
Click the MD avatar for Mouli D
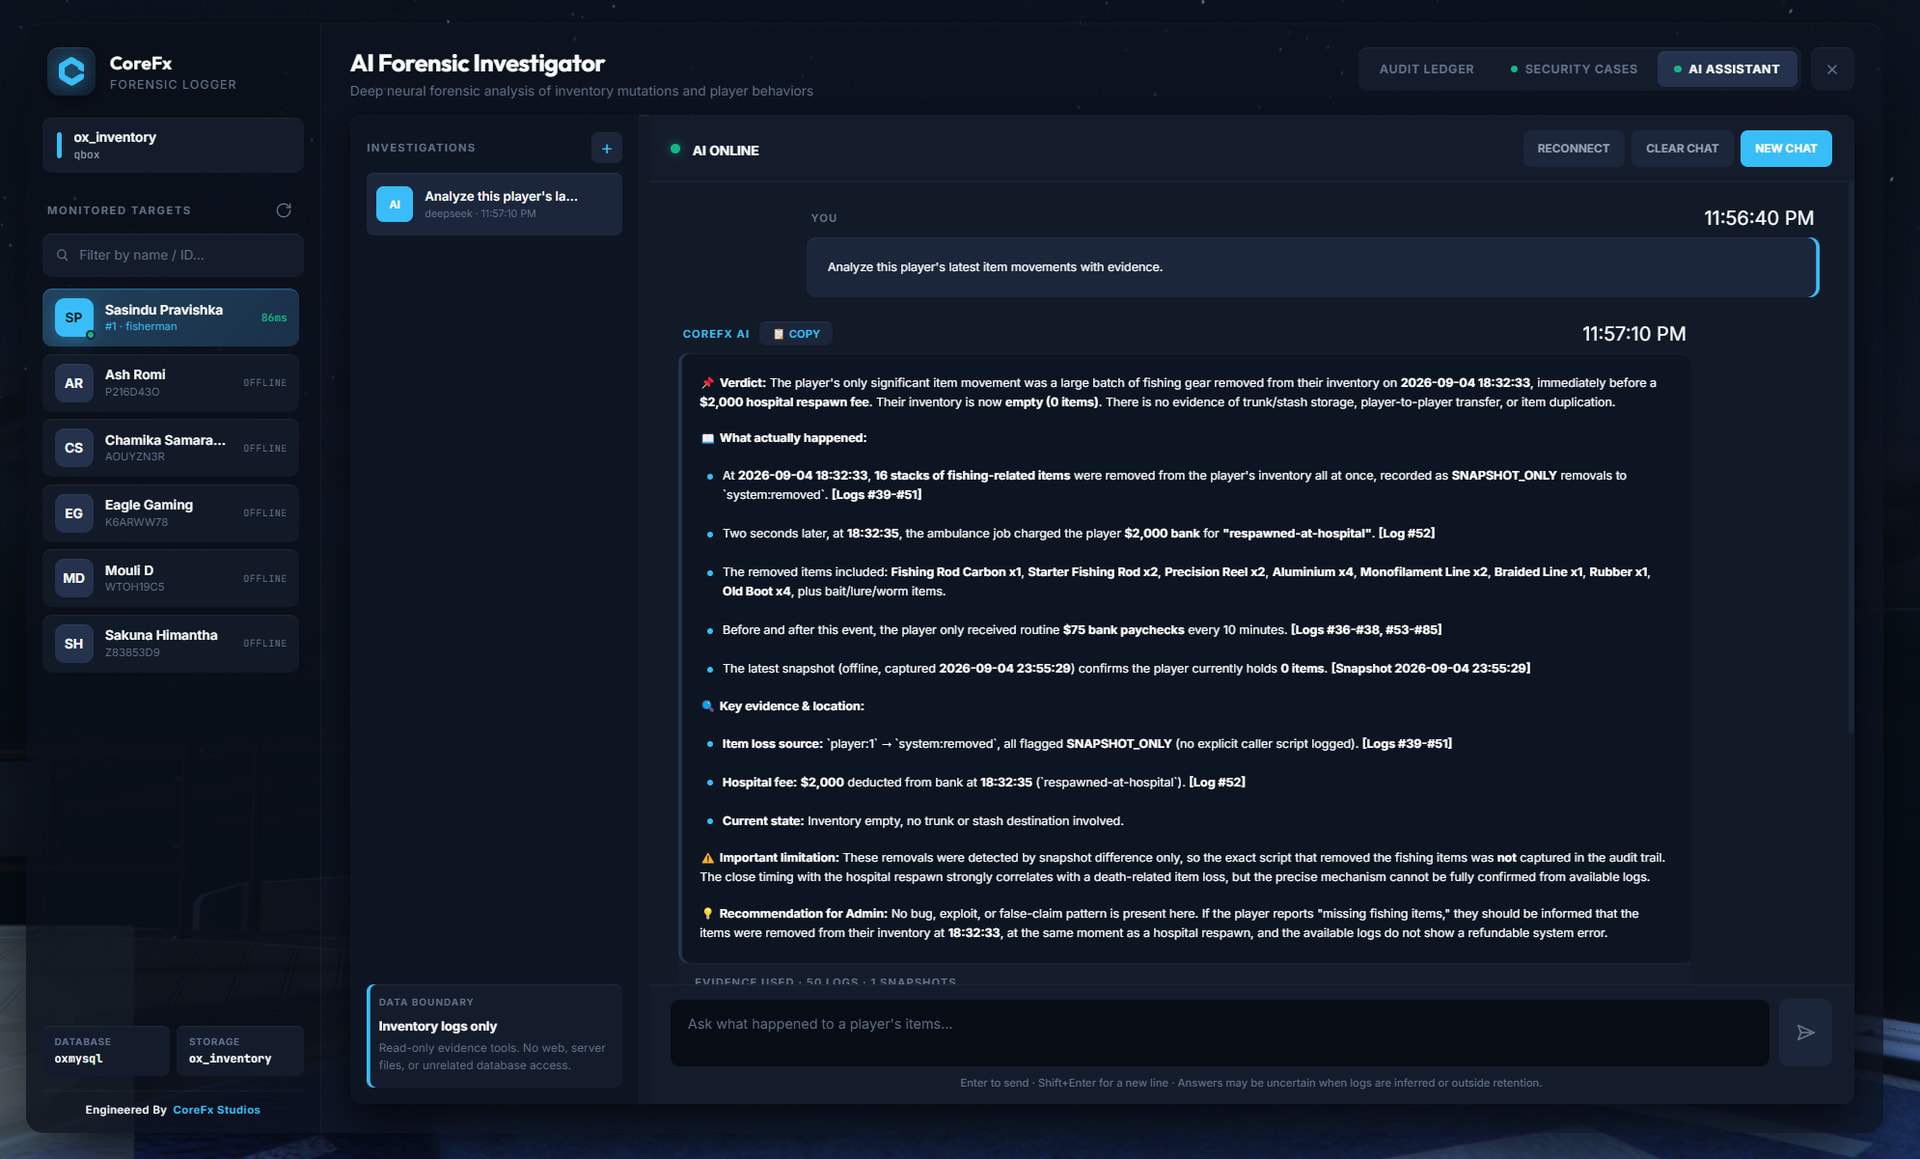point(74,578)
